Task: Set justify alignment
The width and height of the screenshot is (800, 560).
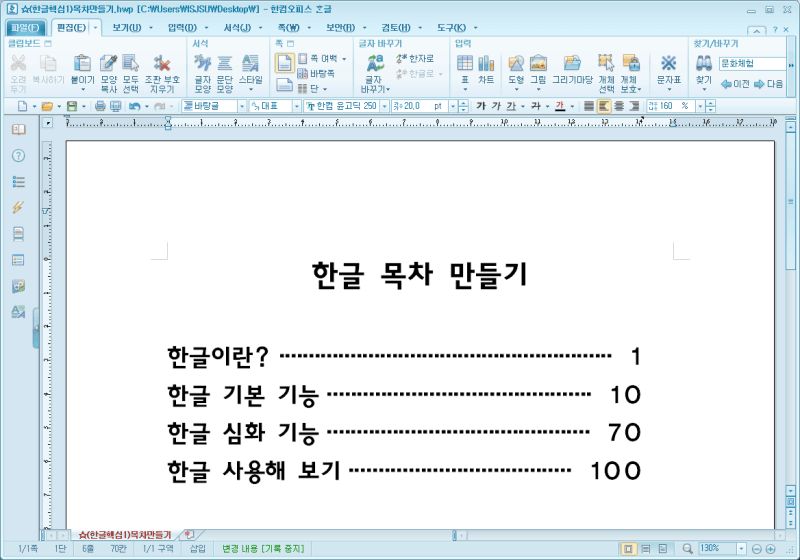Action: 589,106
